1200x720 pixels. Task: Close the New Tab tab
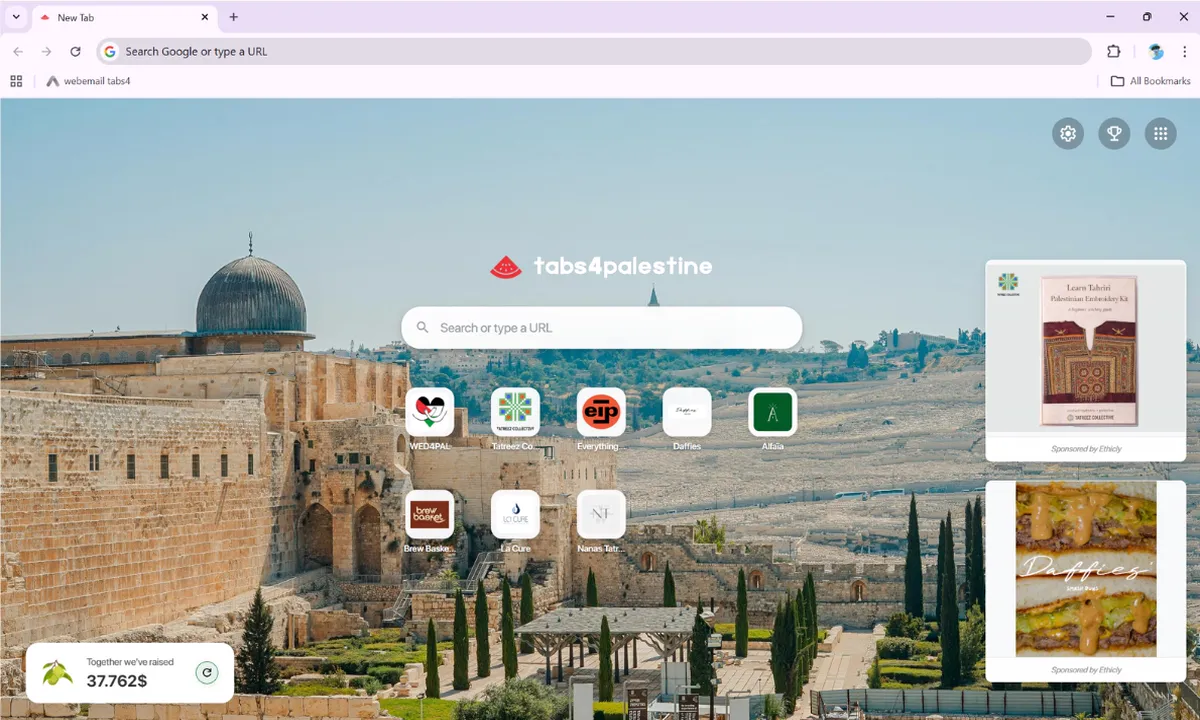[205, 17]
